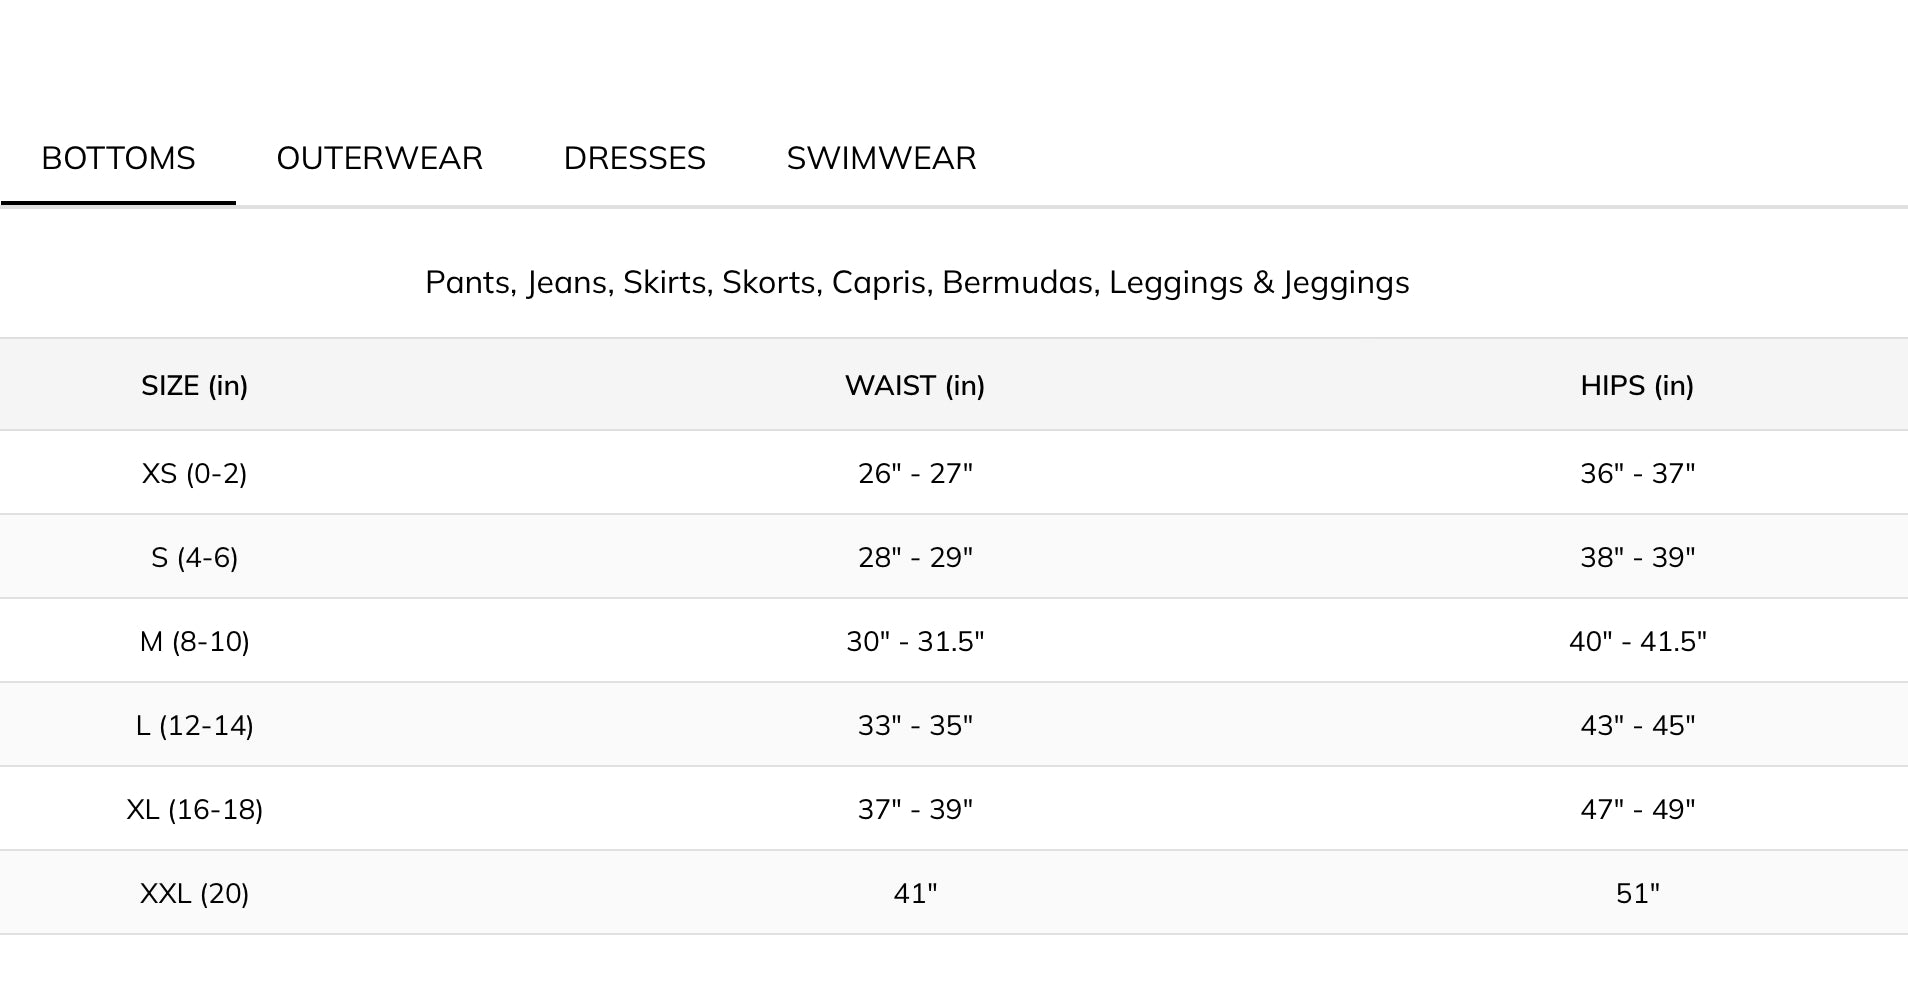Click the L (12-14) size label
Screen dimensions: 1908x1006
pyautogui.click(x=194, y=725)
